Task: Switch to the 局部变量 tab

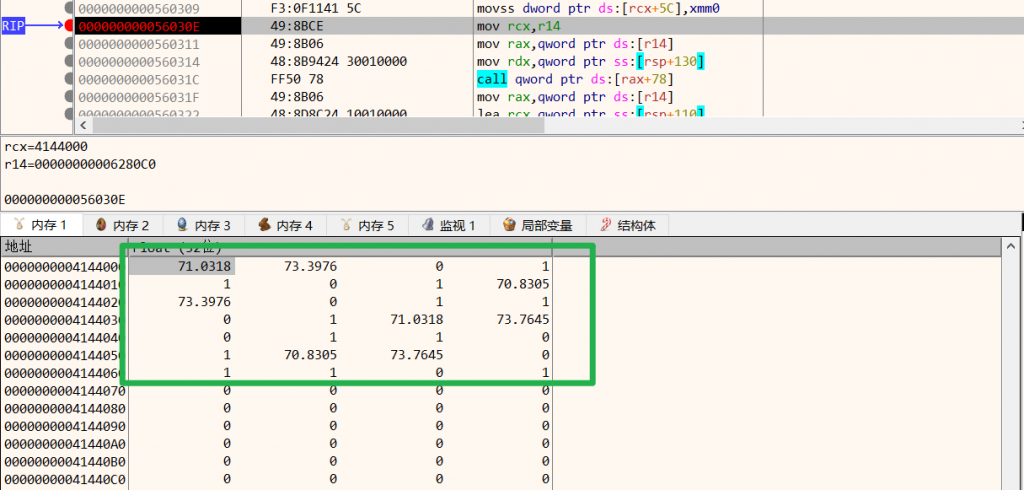Action: (x=537, y=225)
